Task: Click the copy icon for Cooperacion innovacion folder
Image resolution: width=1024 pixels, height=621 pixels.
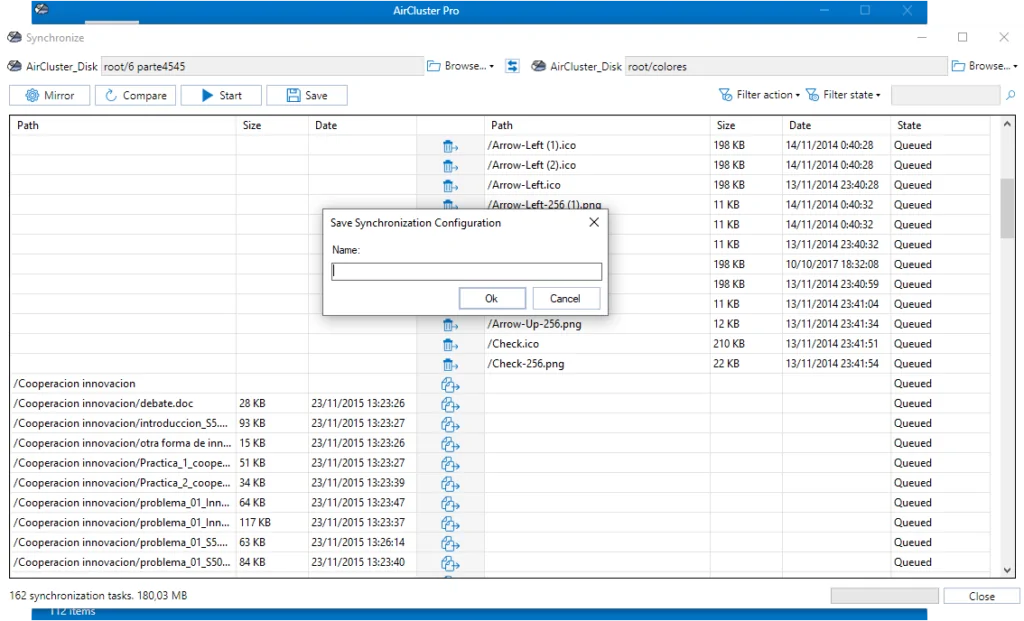Action: (x=450, y=384)
